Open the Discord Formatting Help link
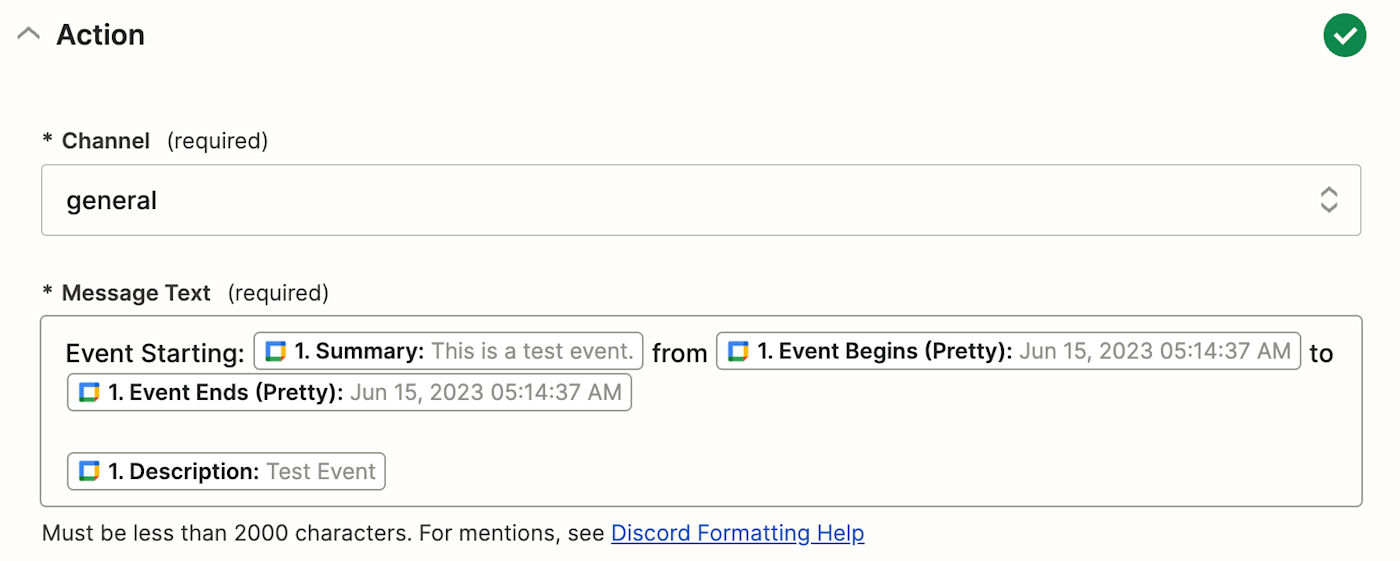1400x561 pixels. tap(737, 533)
